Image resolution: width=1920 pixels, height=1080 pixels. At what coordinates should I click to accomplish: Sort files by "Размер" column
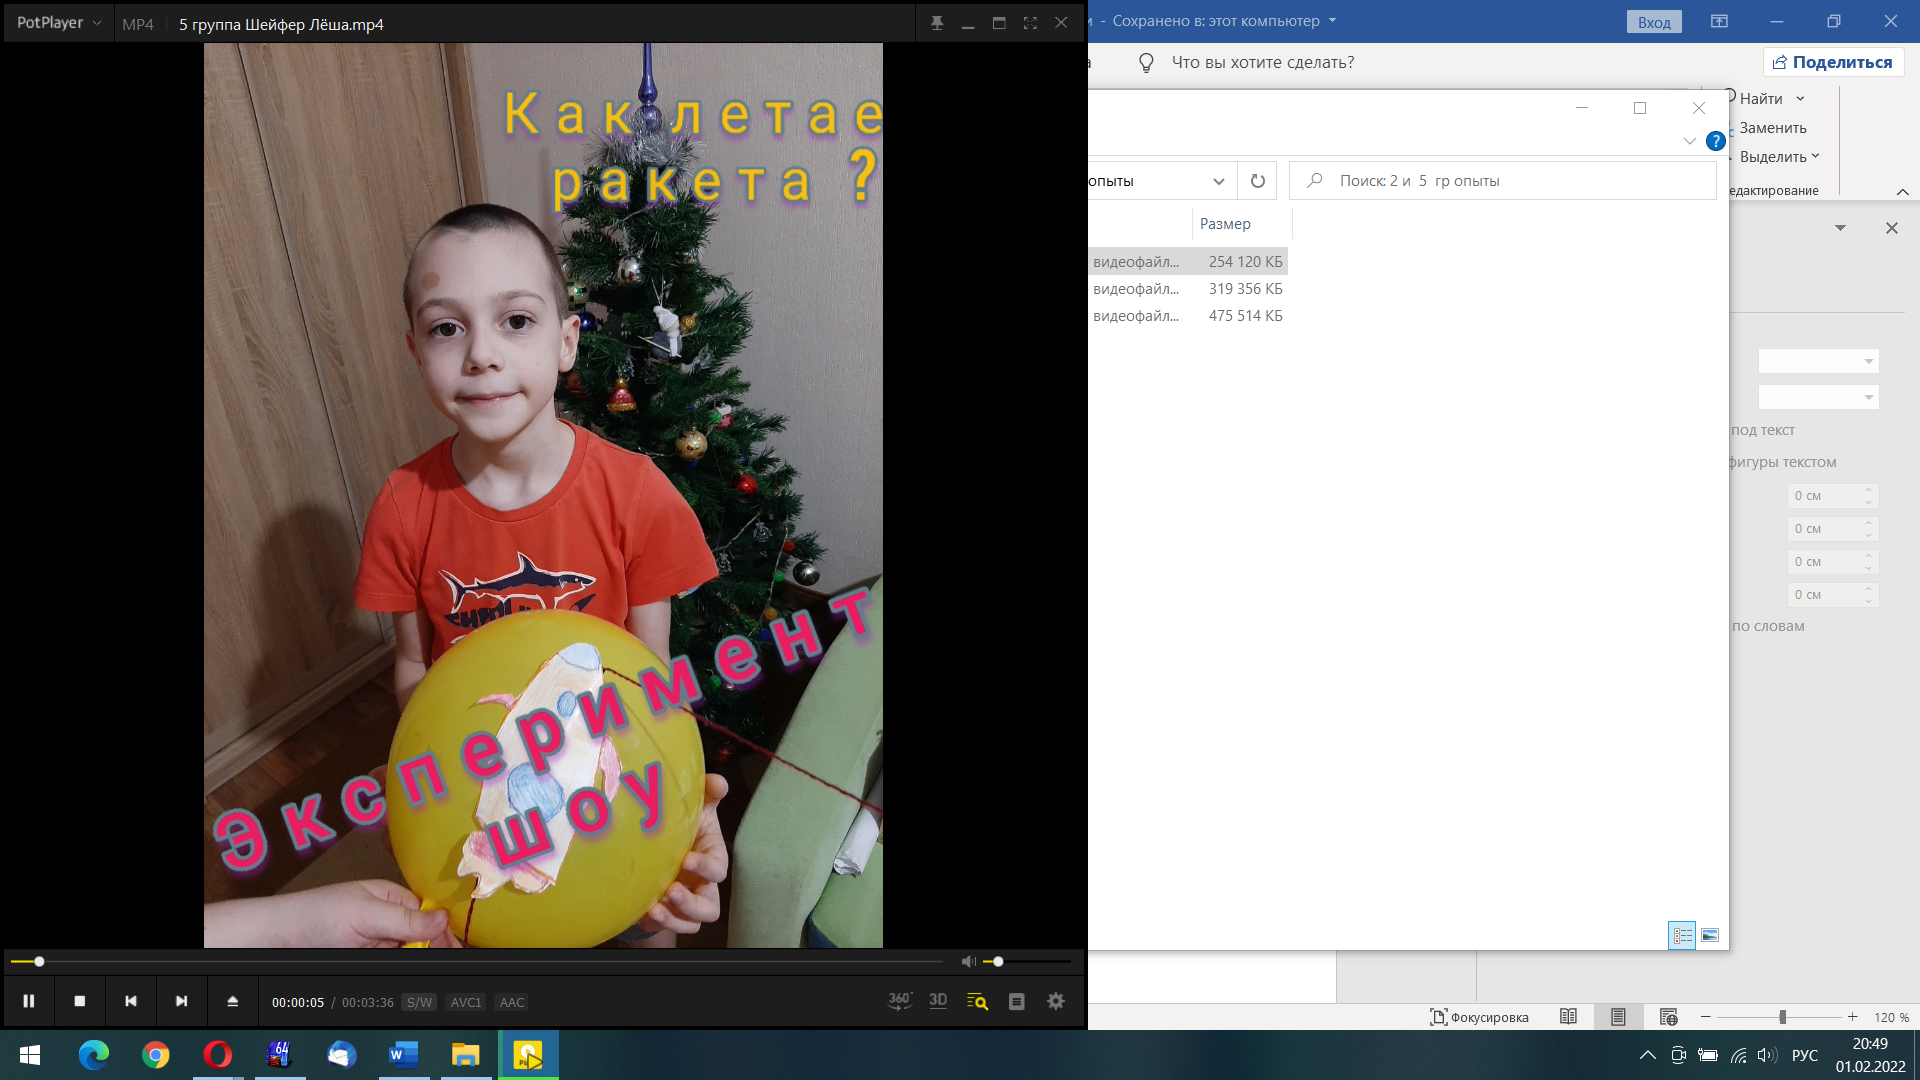[1225, 224]
